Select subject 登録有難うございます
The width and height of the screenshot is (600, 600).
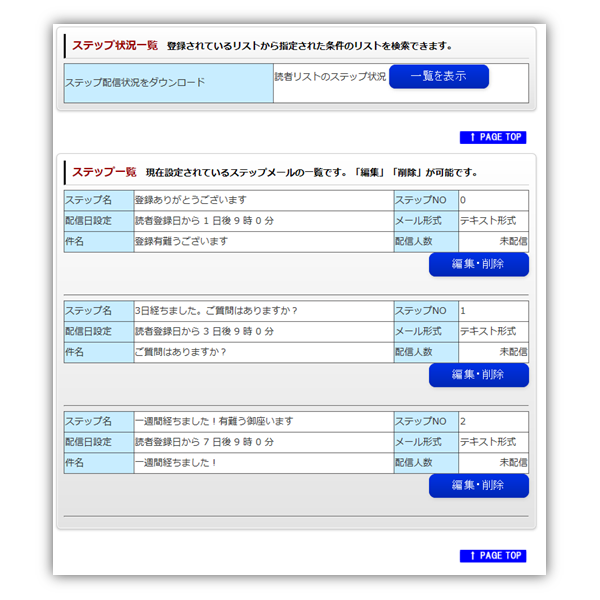[x=181, y=241]
